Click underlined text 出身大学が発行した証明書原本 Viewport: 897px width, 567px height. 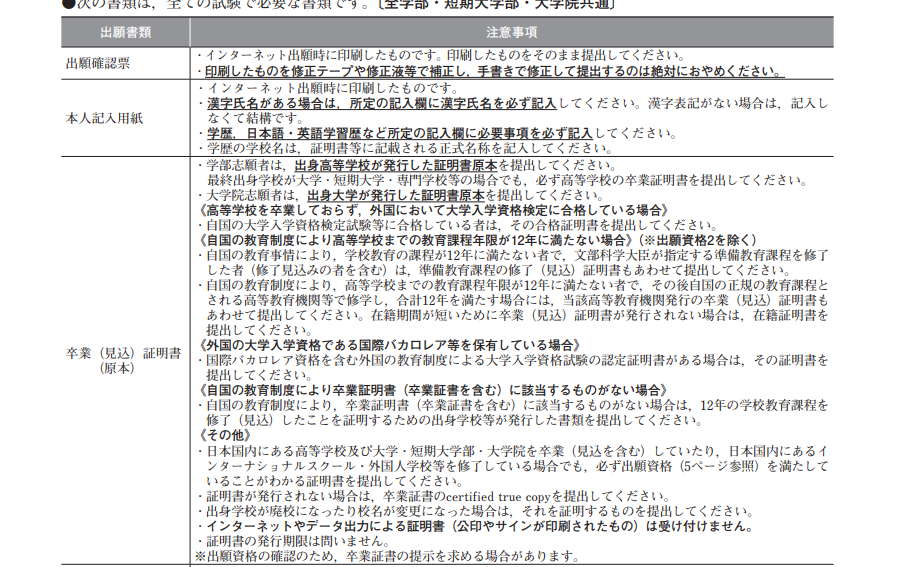[396, 195]
